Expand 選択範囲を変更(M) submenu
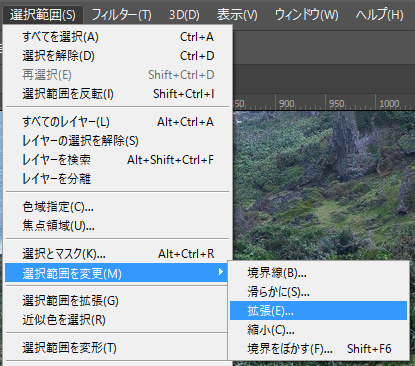This screenshot has height=366, width=415. (x=116, y=273)
